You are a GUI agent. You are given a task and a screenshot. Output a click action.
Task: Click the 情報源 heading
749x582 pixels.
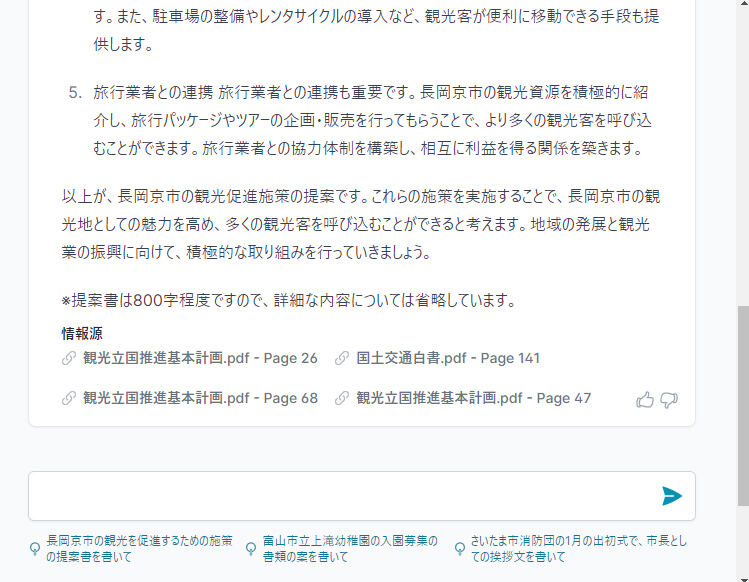point(82,333)
